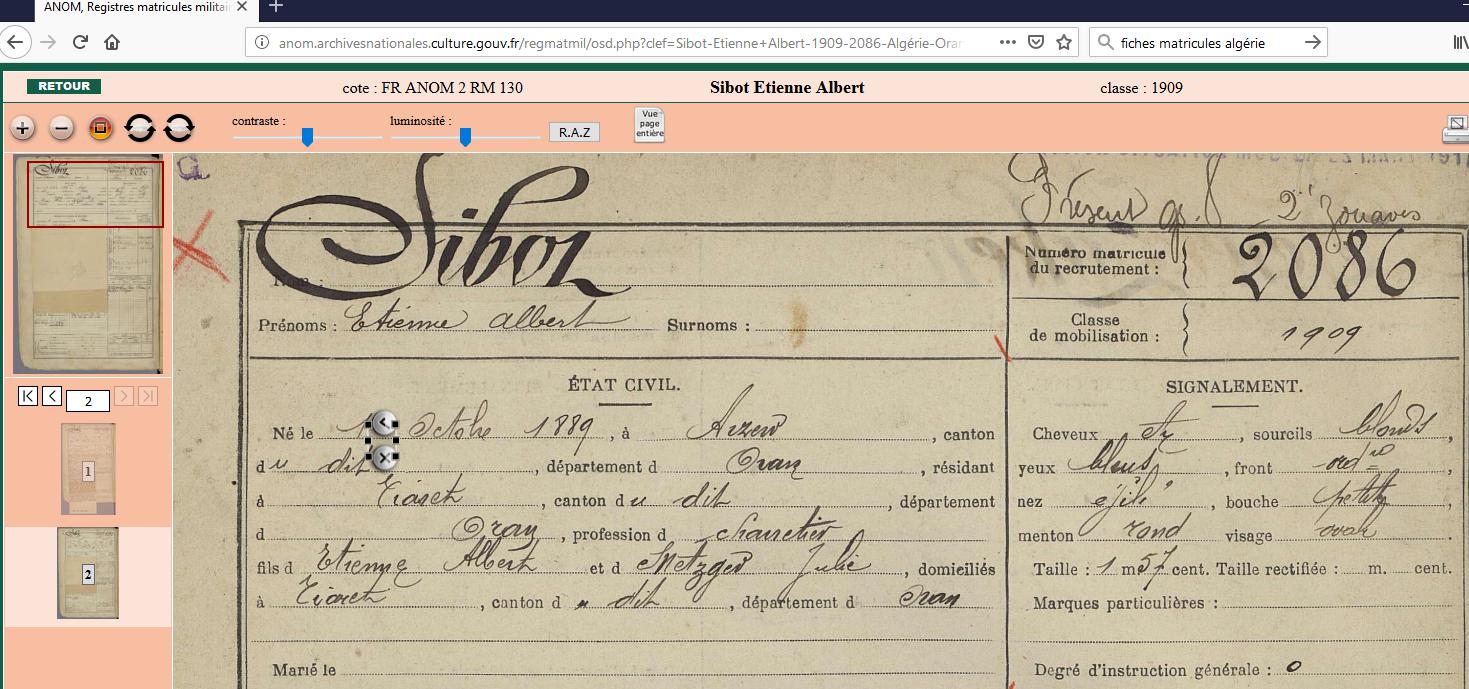Open the page 2 thumbnail
The height and width of the screenshot is (689, 1469).
point(88,573)
